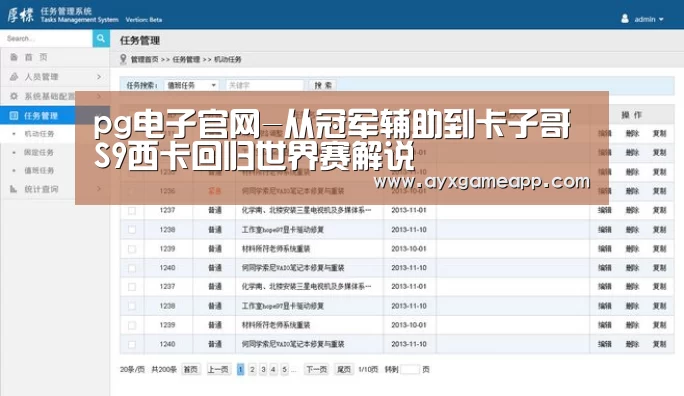Click 编辑 in the second 1239 row

605,325
